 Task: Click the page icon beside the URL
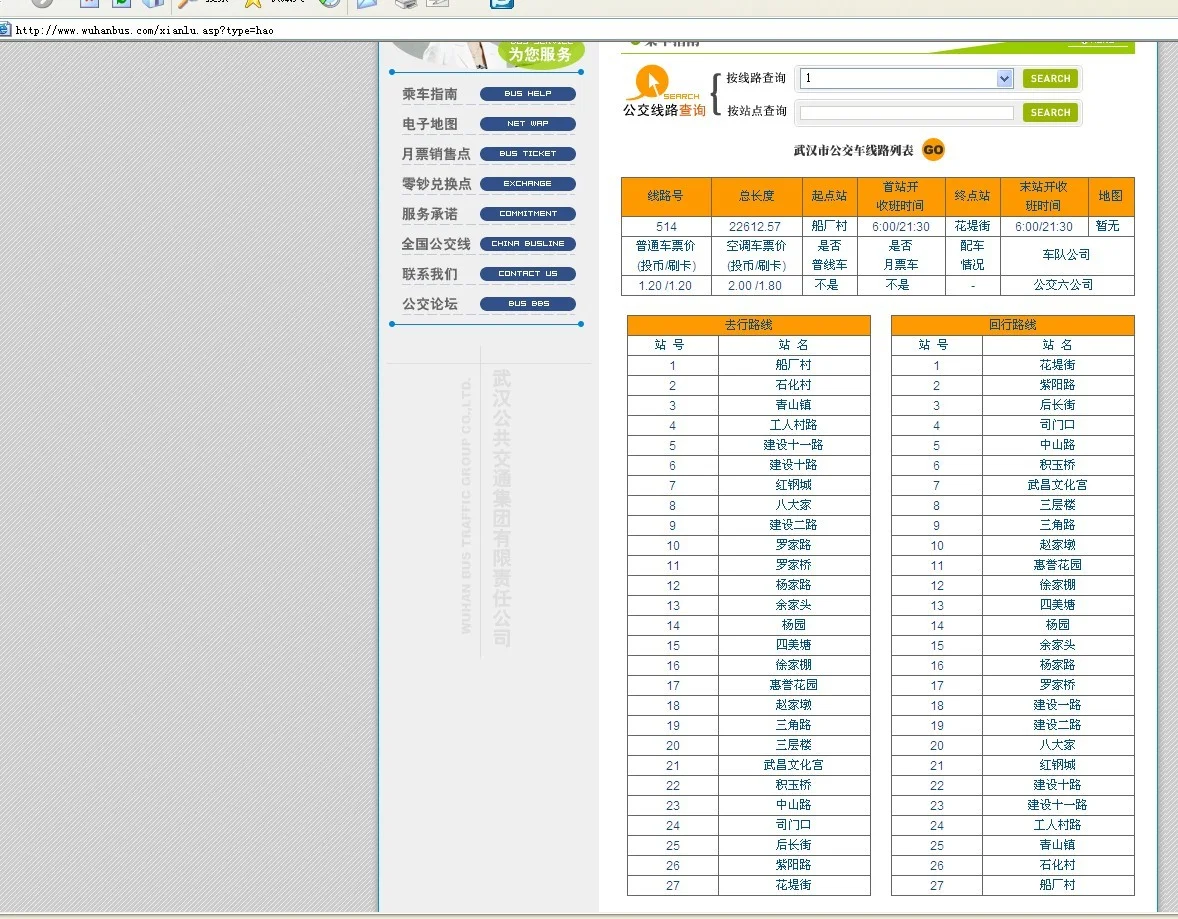coord(5,30)
